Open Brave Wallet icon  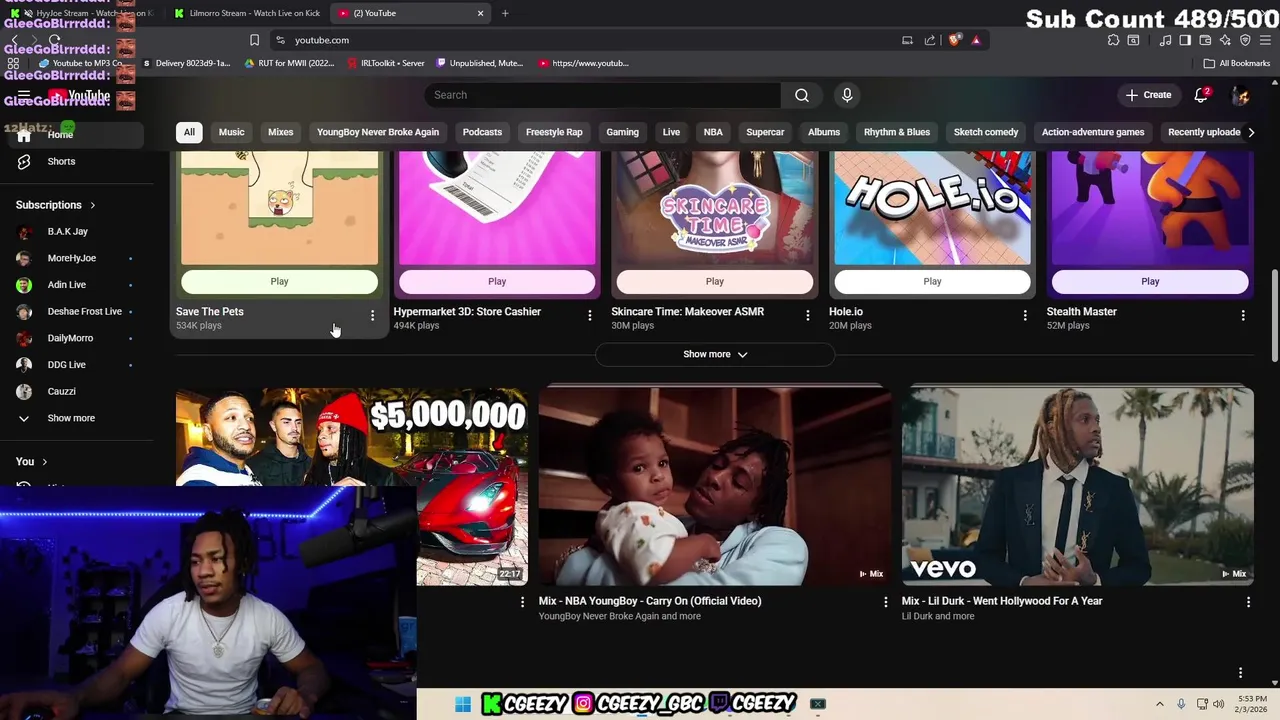click(x=1205, y=40)
